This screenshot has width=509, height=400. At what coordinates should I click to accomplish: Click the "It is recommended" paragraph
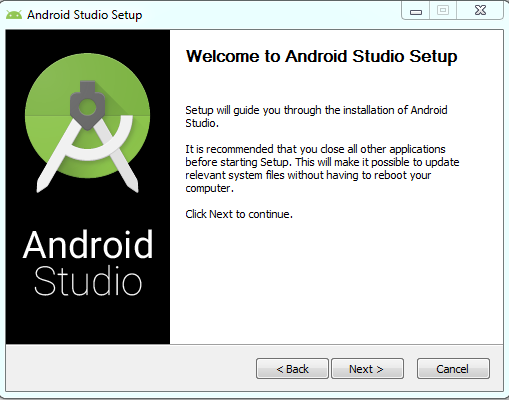click(x=322, y=168)
